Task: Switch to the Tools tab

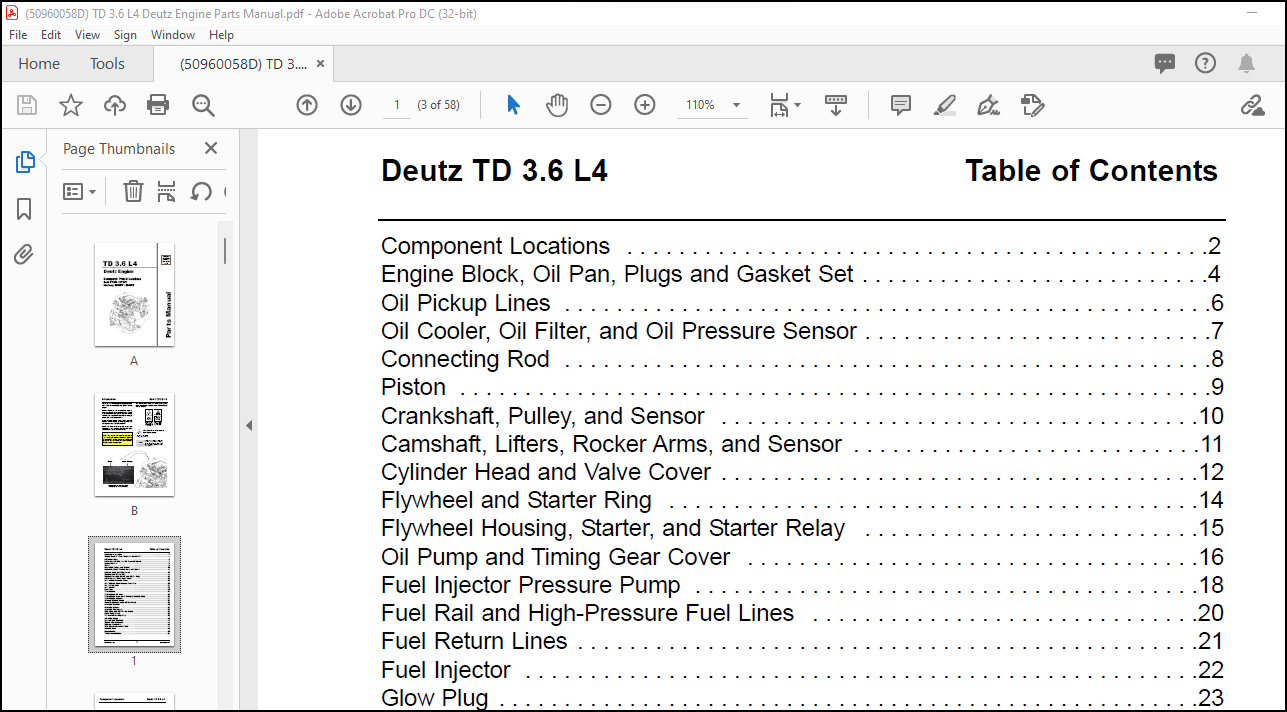Action: click(x=107, y=63)
